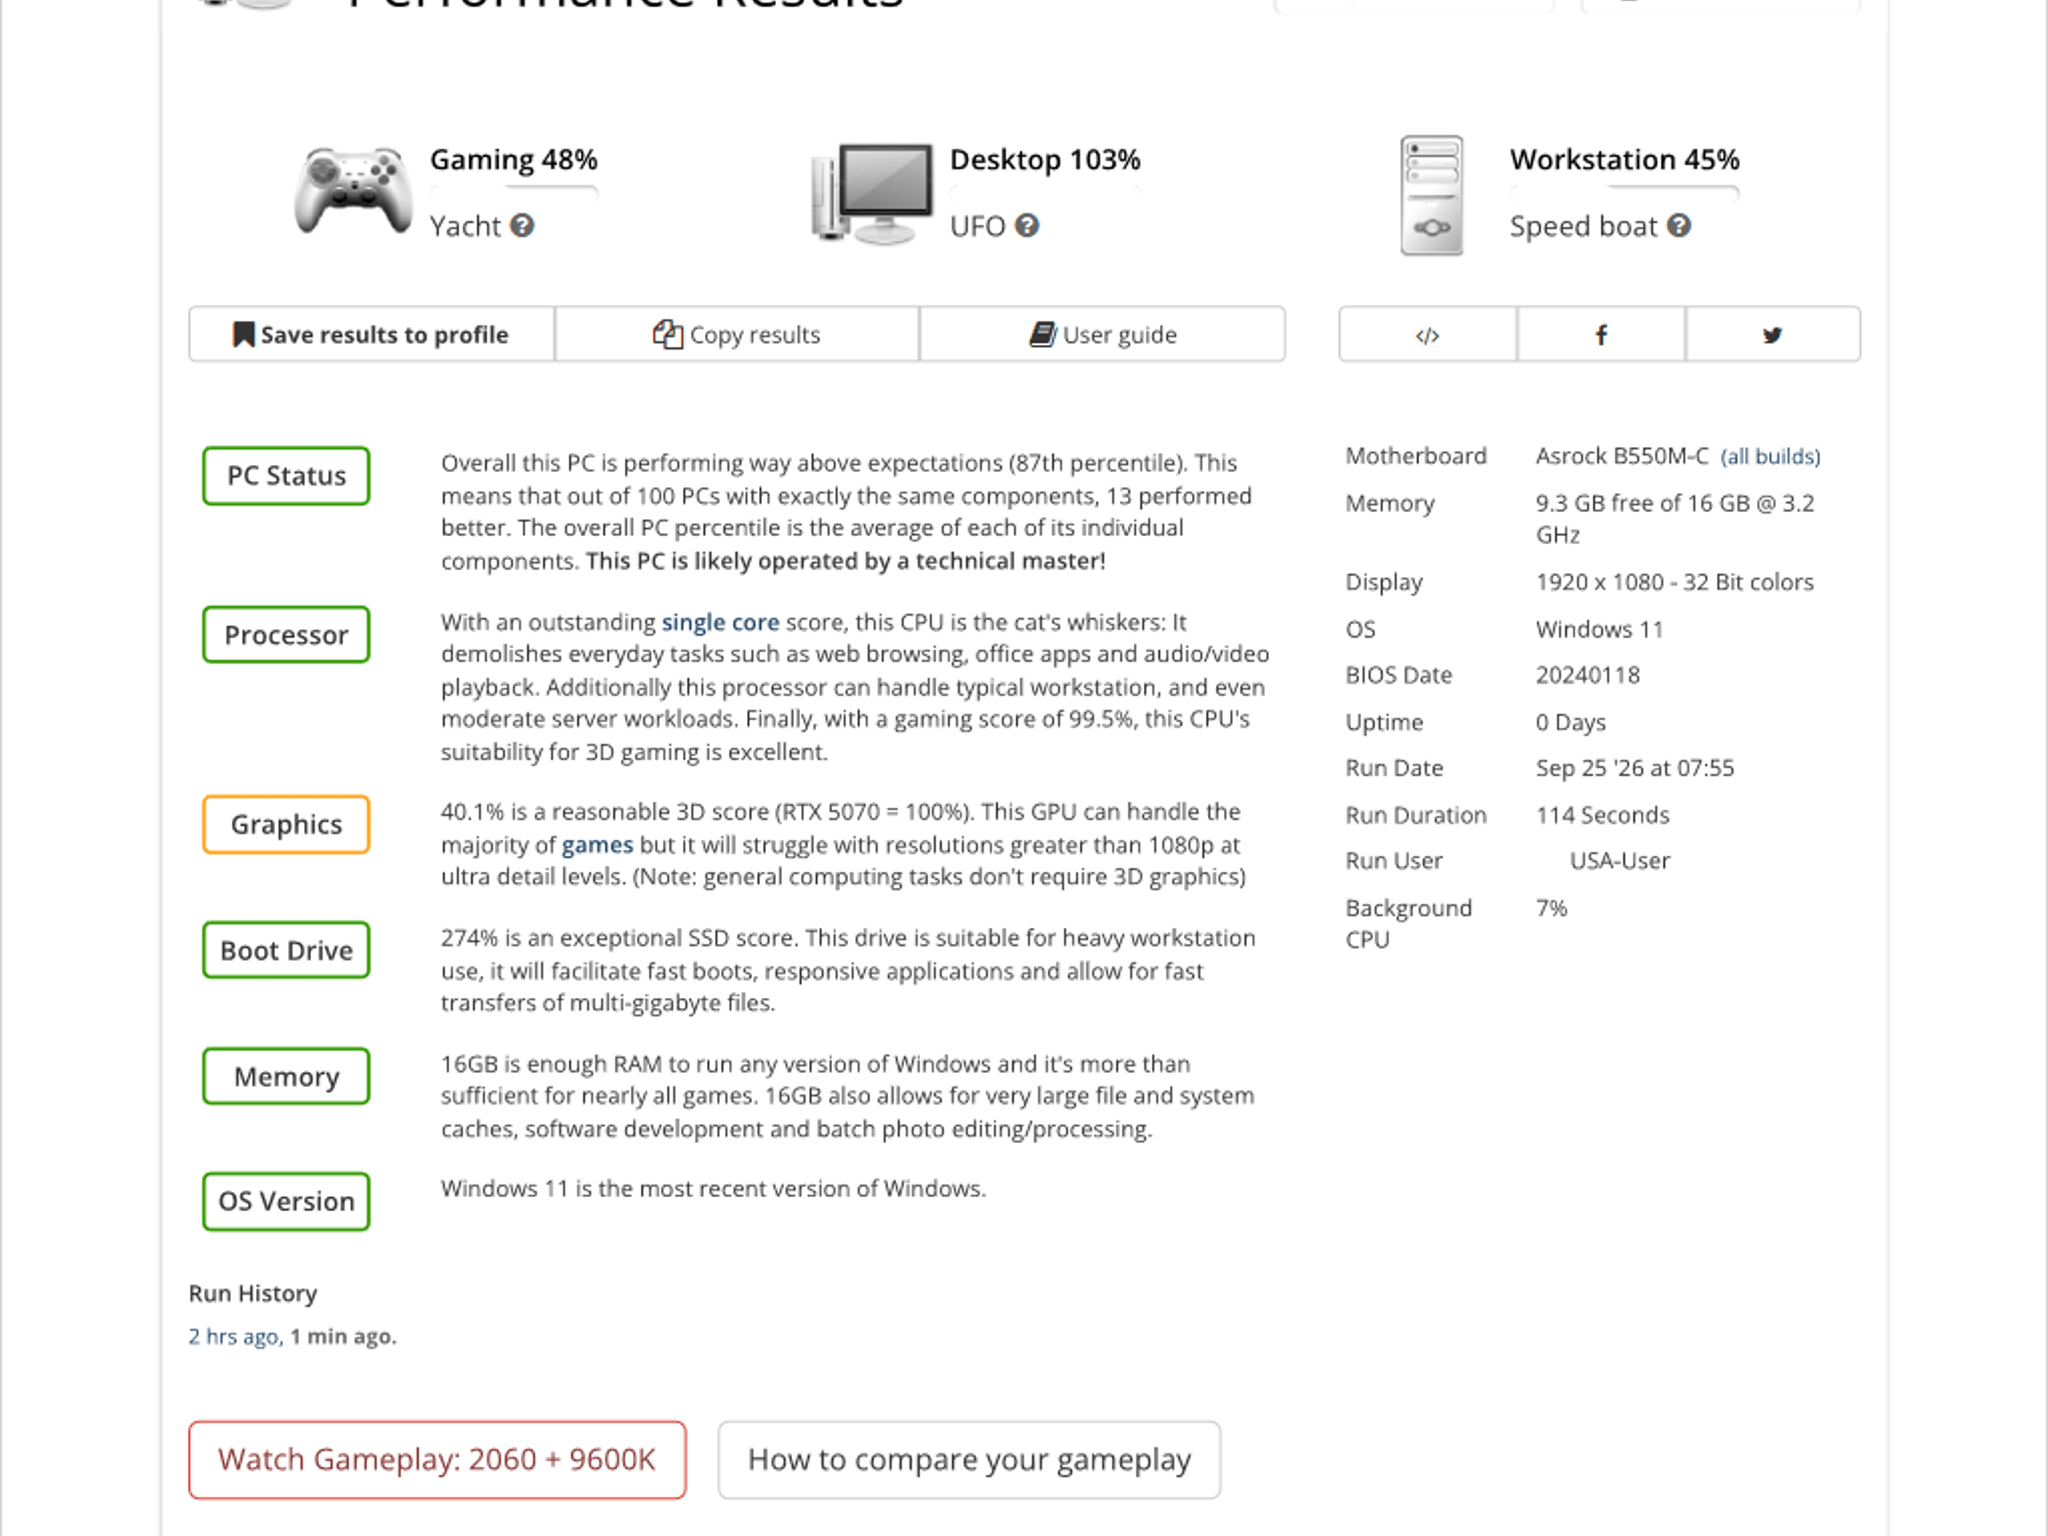Click the 7% background CPU value
The image size is (2048, 1536).
pyautogui.click(x=1552, y=909)
